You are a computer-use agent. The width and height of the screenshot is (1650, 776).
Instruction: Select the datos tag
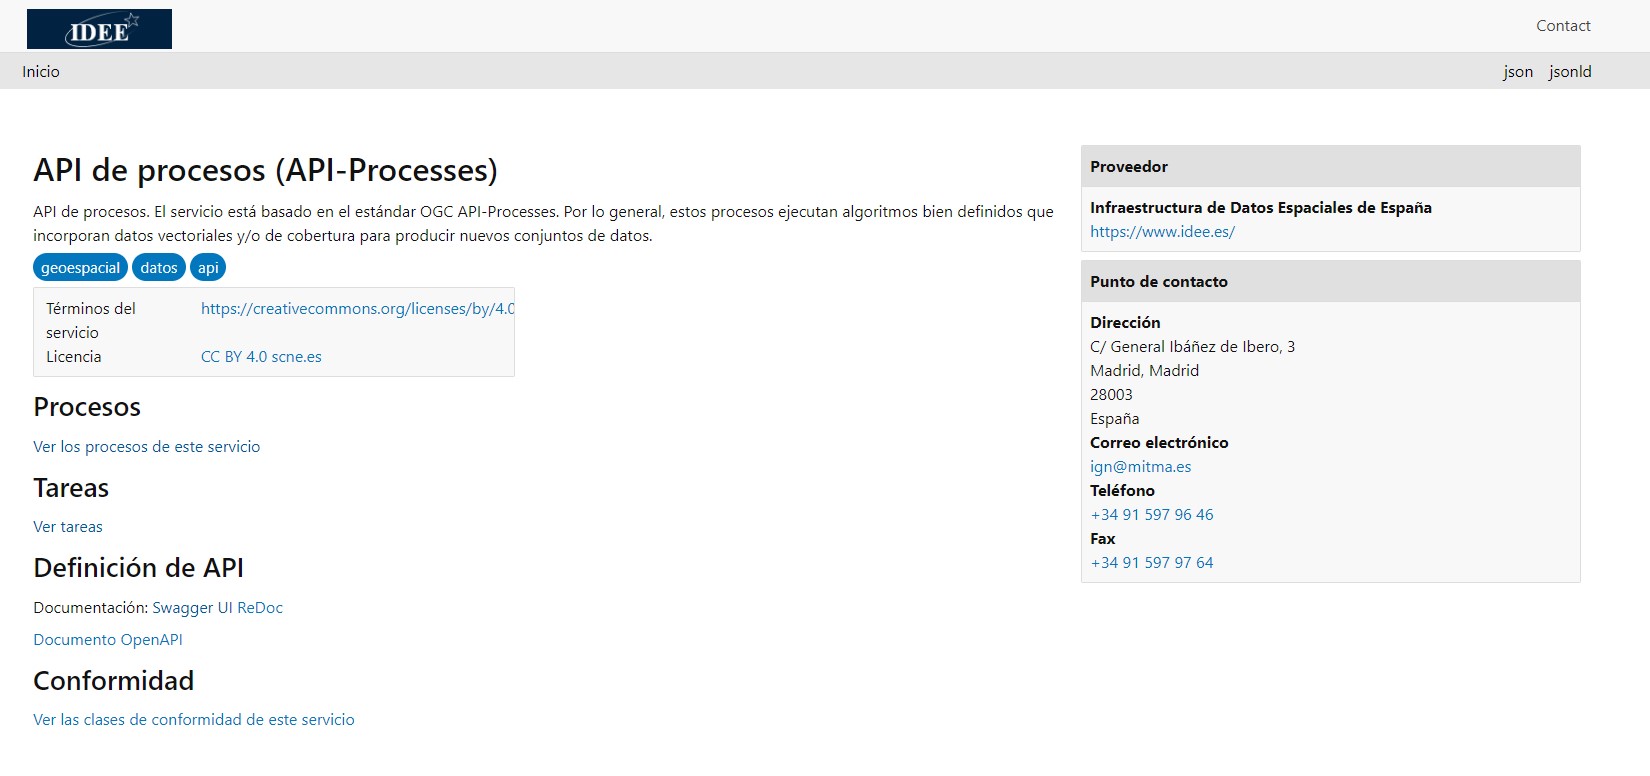point(159,268)
